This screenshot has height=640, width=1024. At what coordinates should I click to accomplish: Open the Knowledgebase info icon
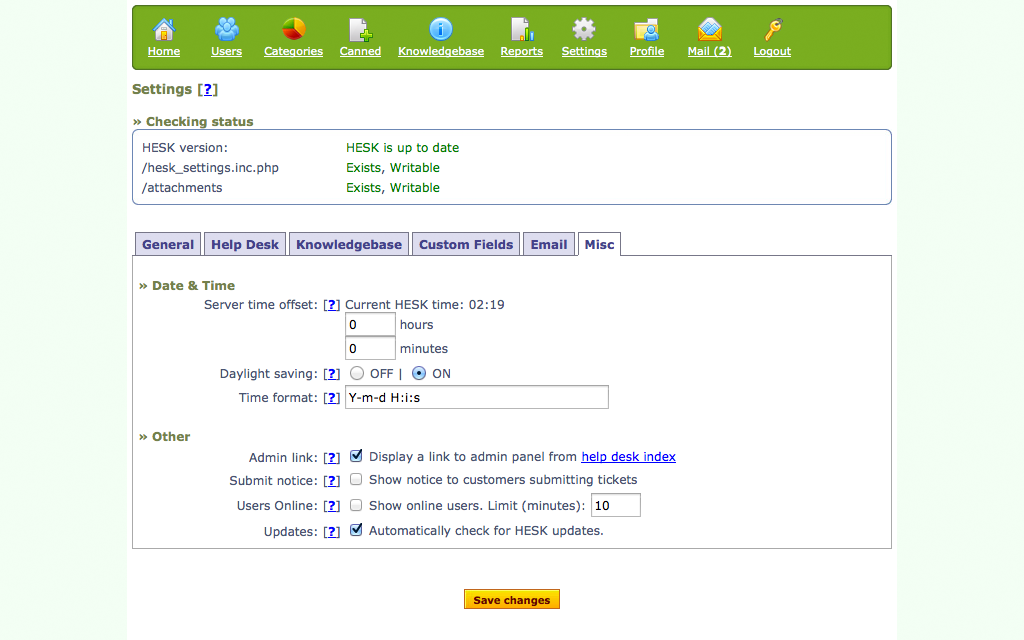click(x=441, y=30)
